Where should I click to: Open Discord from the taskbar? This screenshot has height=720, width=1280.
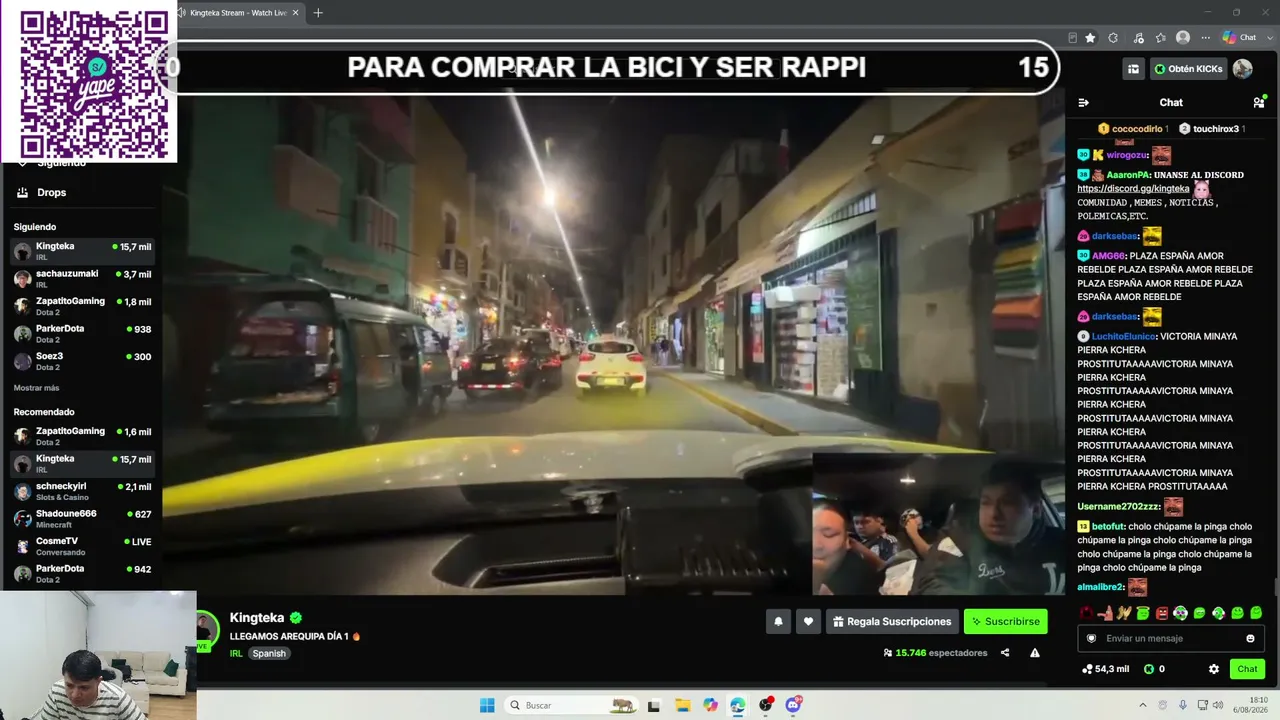(794, 705)
